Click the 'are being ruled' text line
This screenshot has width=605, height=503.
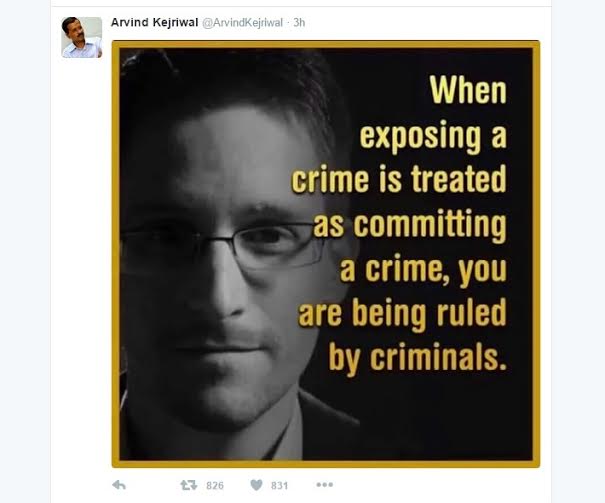tap(402, 314)
